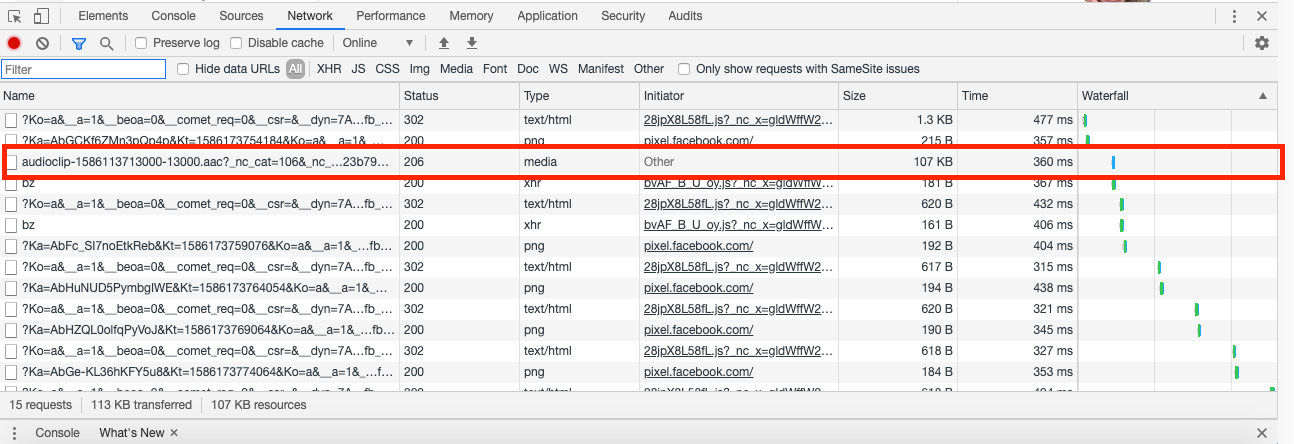This screenshot has height=444, width=1294.
Task: Open Network settings gear icon
Action: (1262, 43)
